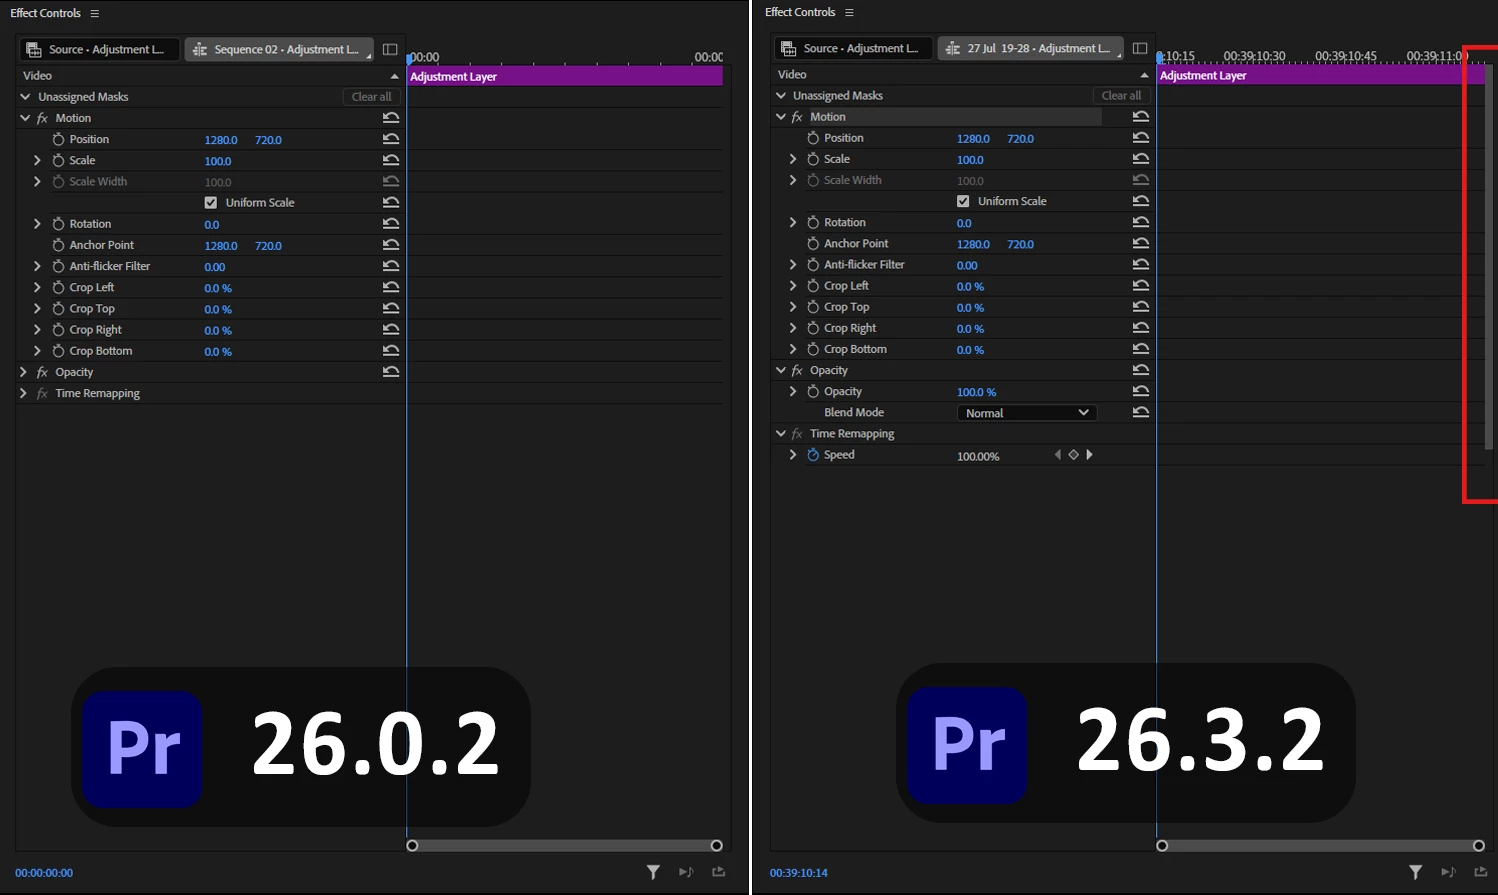Viewport: 1498px width, 895px height.
Task: Go to next Speed keyframe
Action: pyautogui.click(x=1089, y=455)
